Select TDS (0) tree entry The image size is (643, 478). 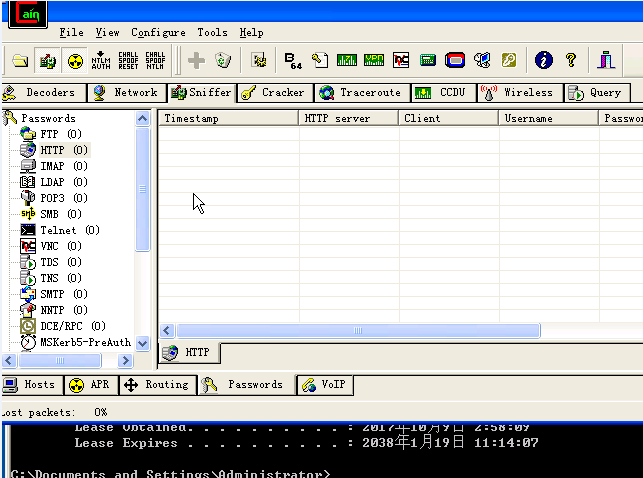[x=61, y=262]
